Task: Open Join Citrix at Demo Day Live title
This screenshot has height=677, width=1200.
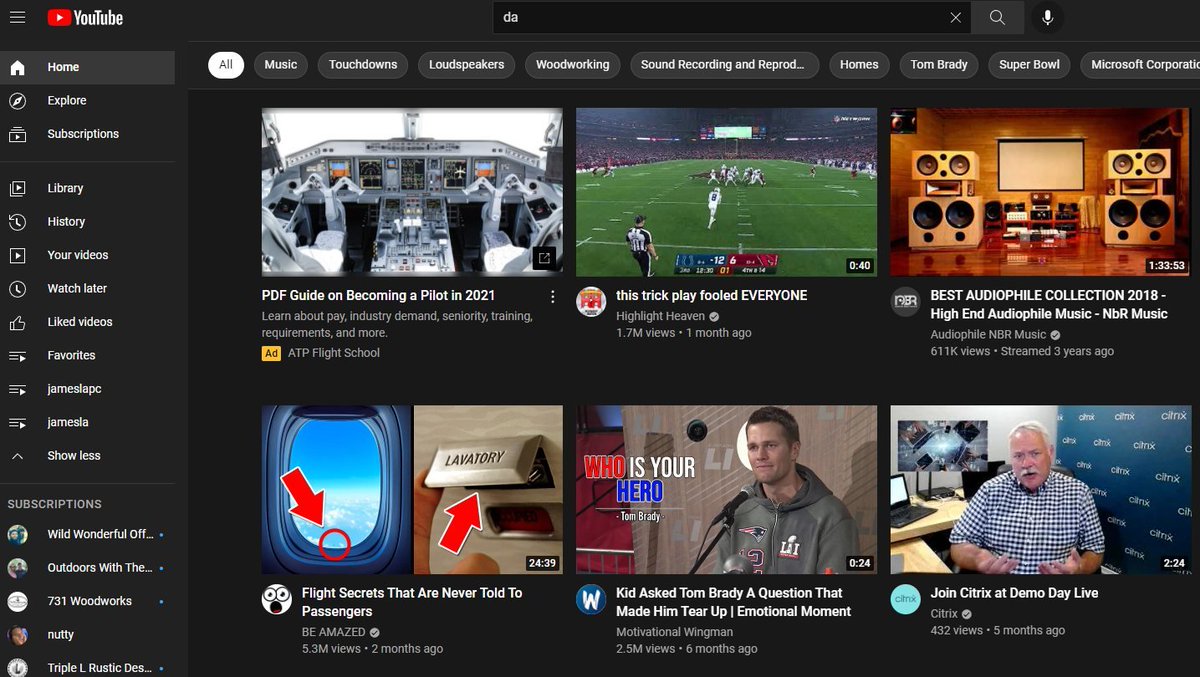Action: point(1014,593)
